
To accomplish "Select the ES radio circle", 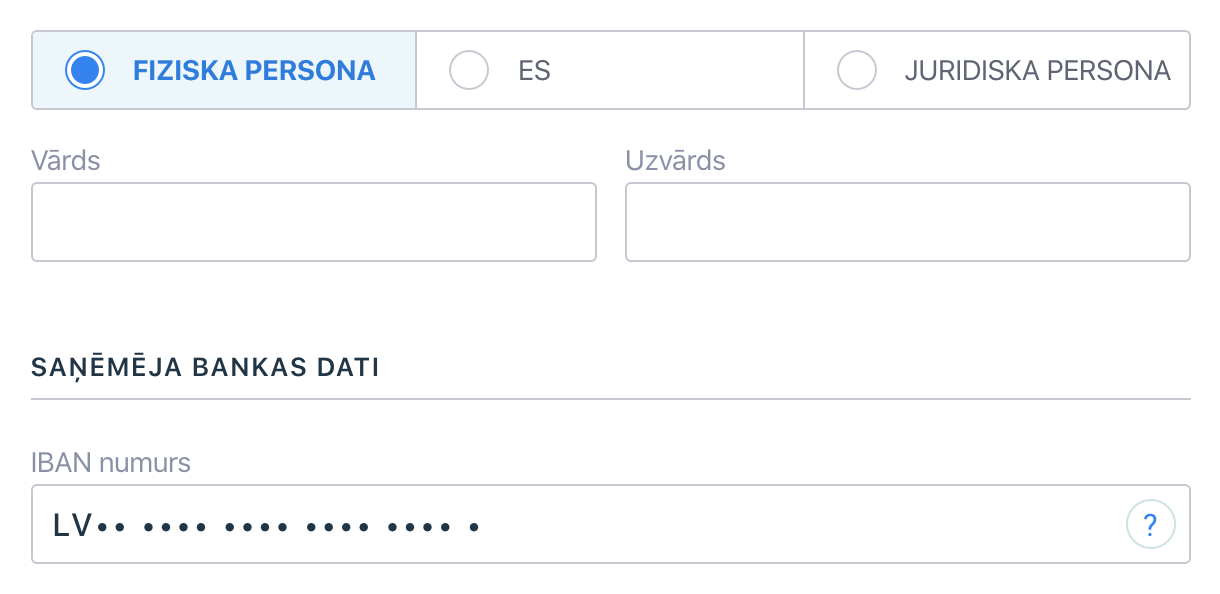I will [x=469, y=70].
